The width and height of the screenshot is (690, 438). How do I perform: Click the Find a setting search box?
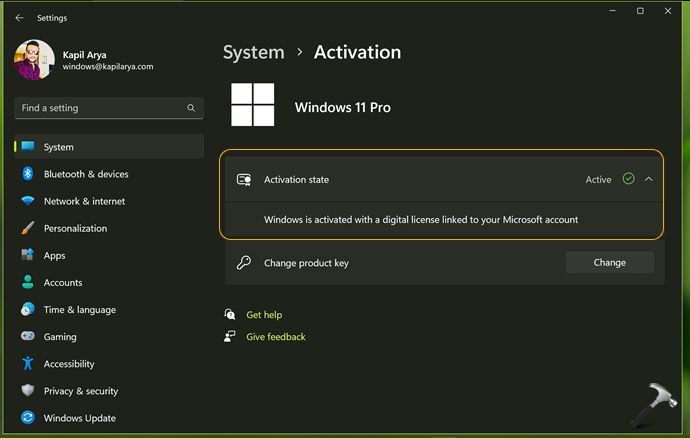100,108
